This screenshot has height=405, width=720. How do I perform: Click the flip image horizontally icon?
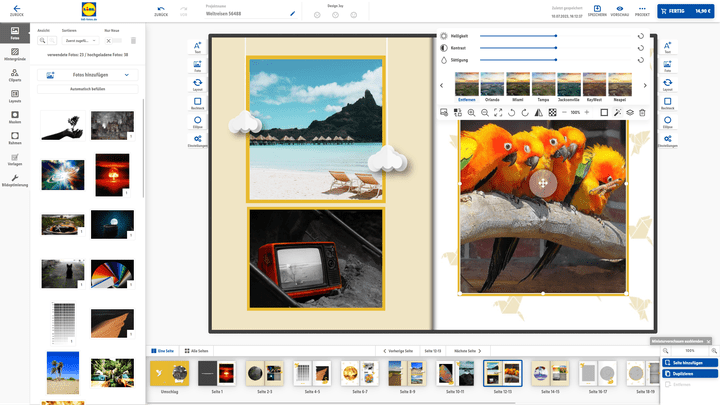[x=539, y=113]
